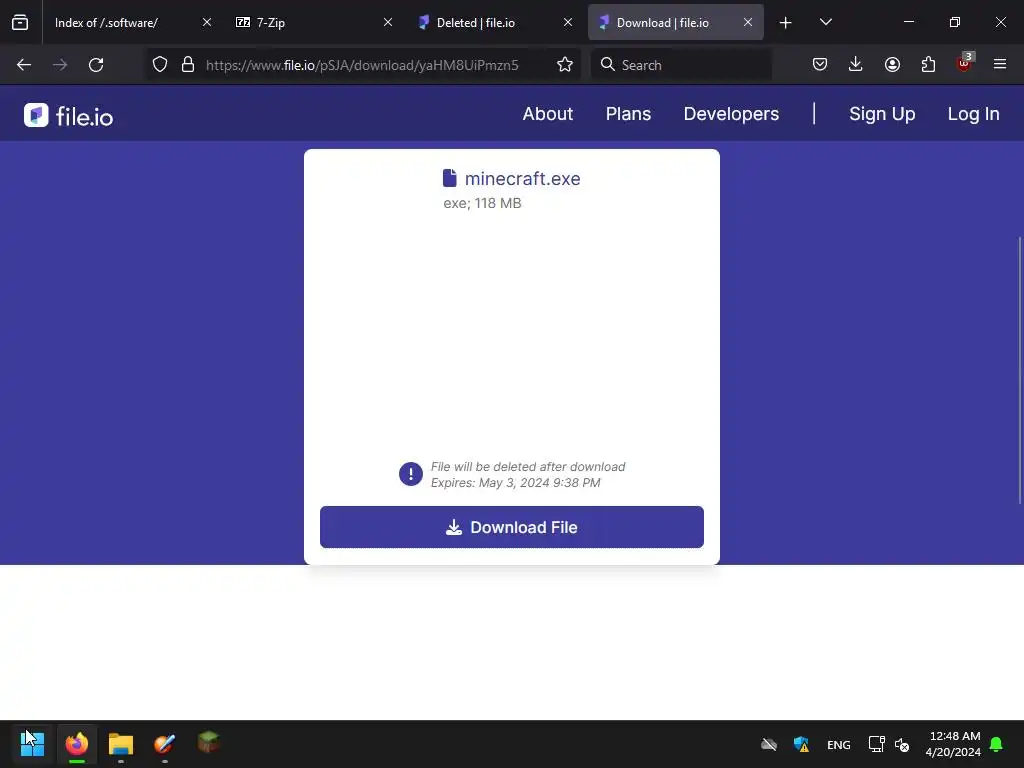1024x768 pixels.
Task: Open the Developers page
Action: (731, 114)
